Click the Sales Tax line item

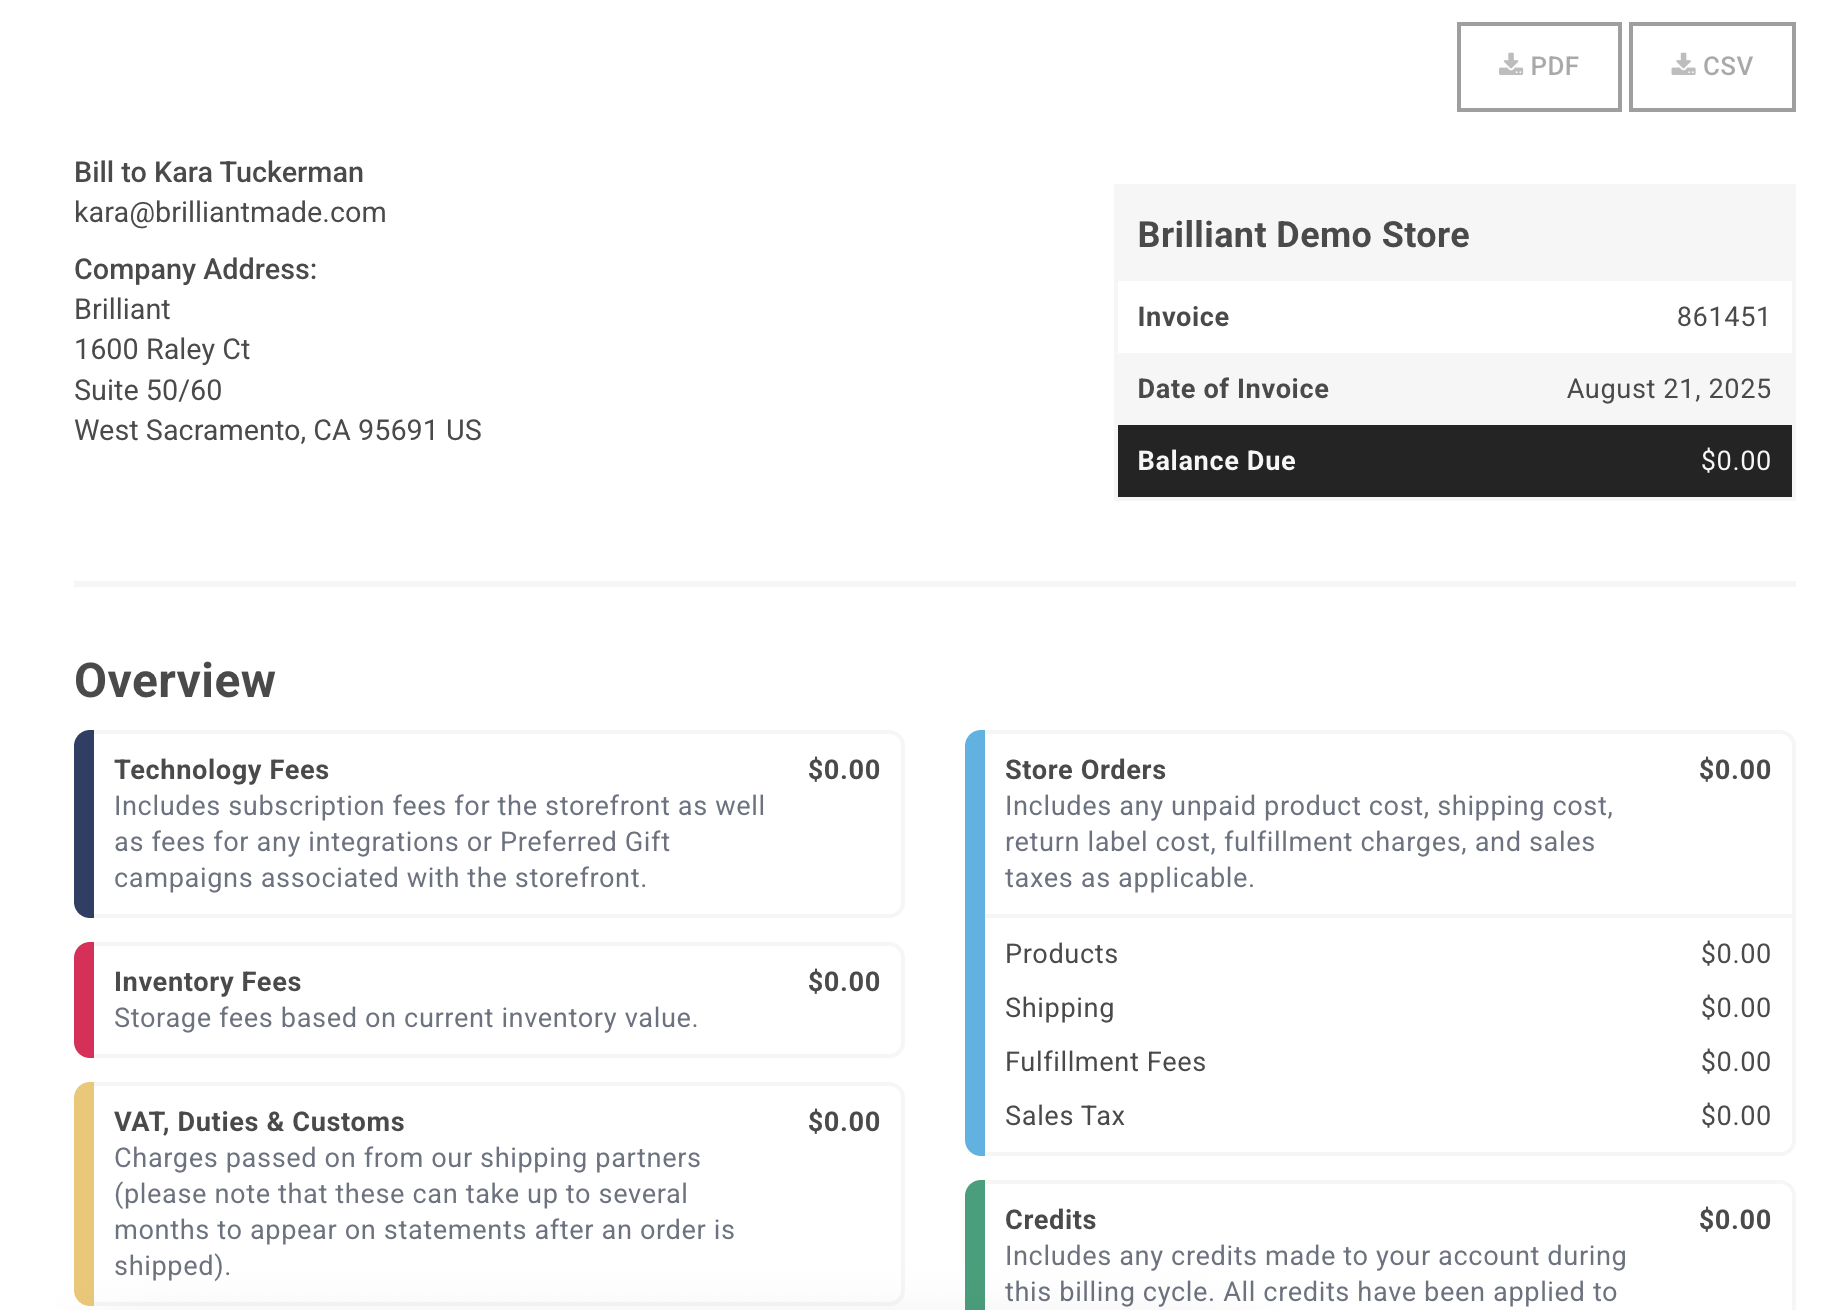click(x=1065, y=1116)
